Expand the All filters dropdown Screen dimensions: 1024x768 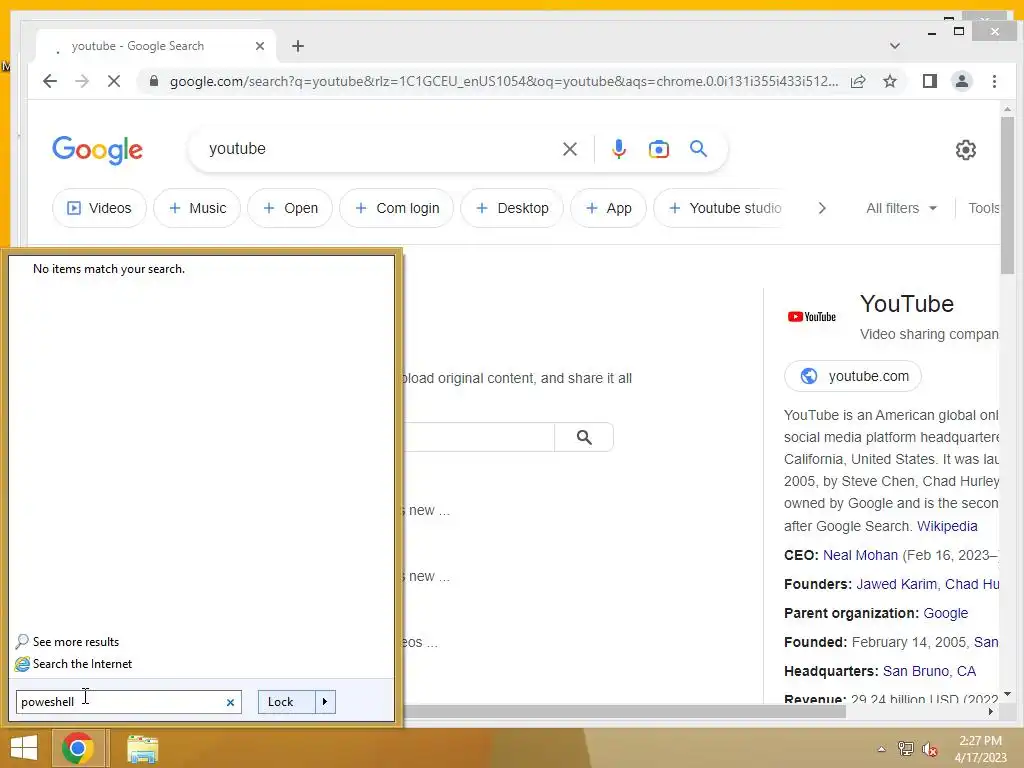tap(901, 208)
